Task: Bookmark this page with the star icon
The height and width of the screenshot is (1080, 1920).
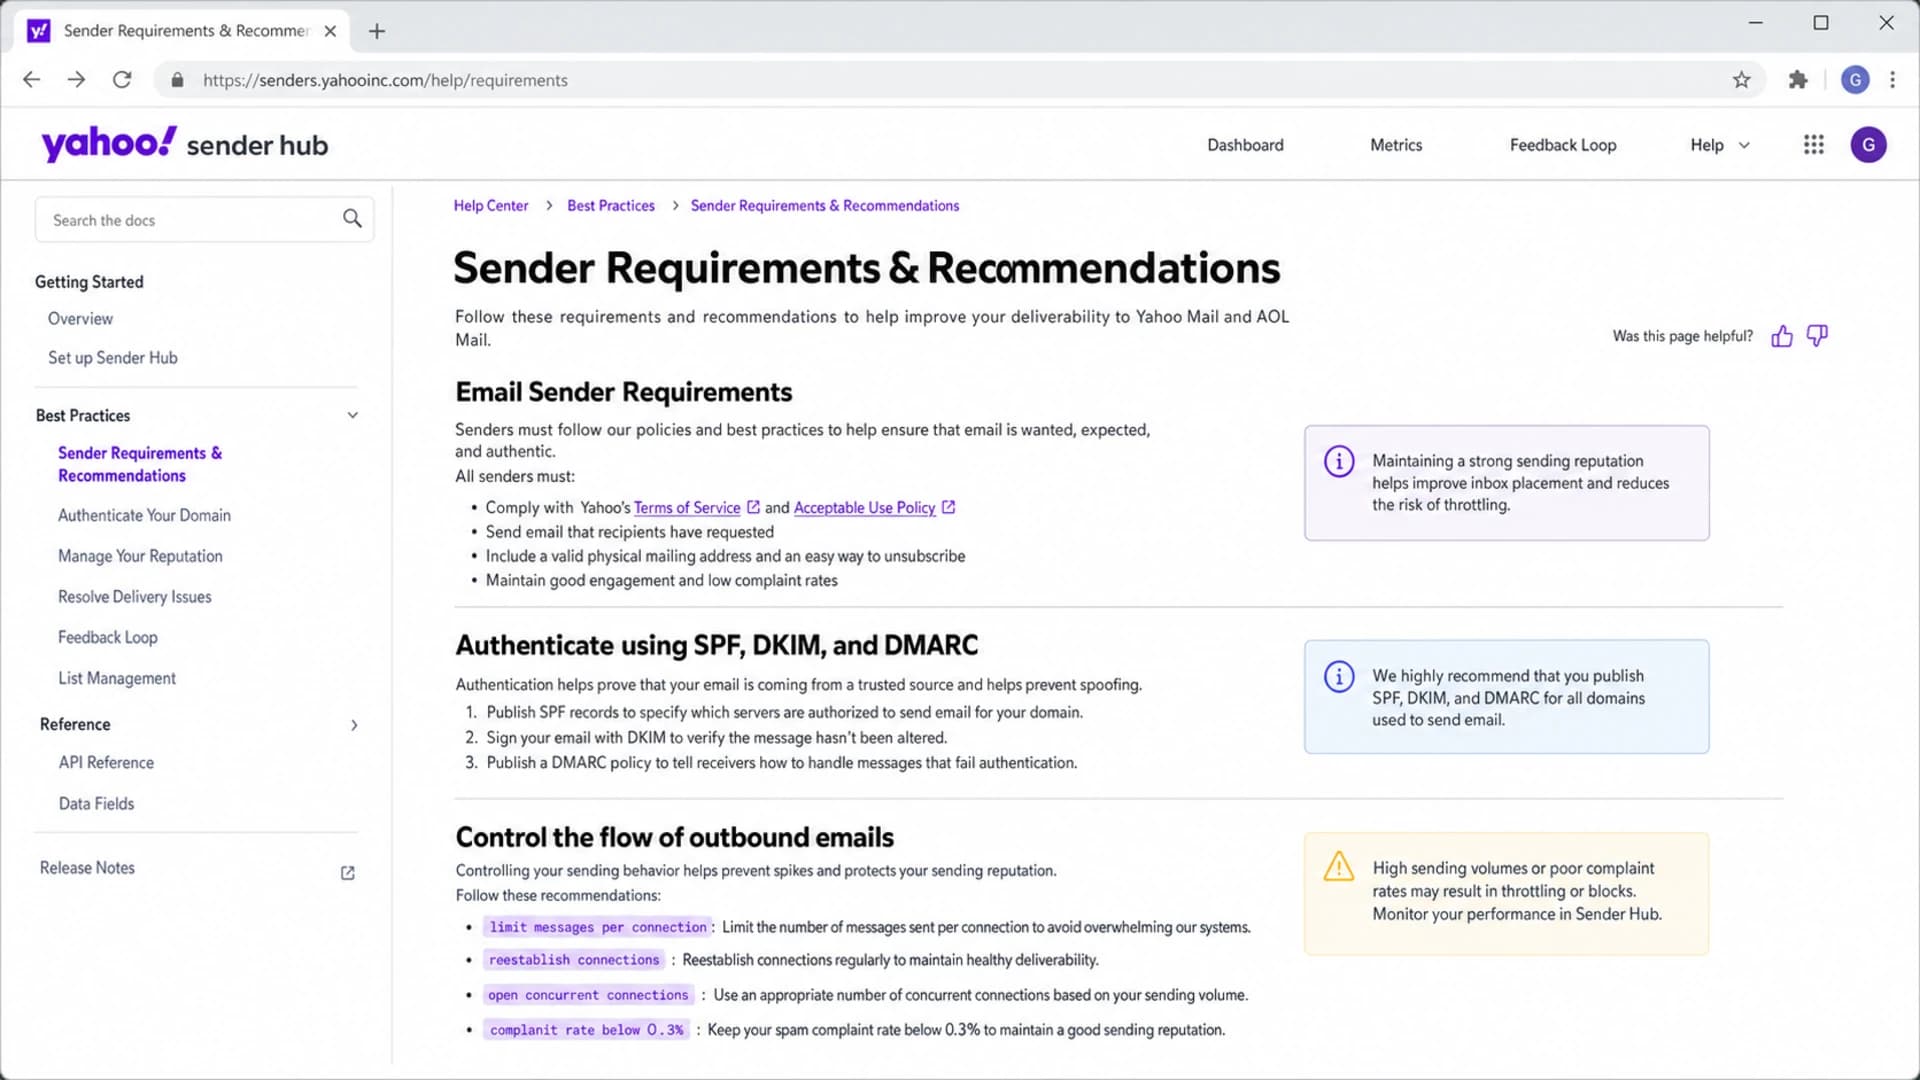Action: click(x=1741, y=80)
